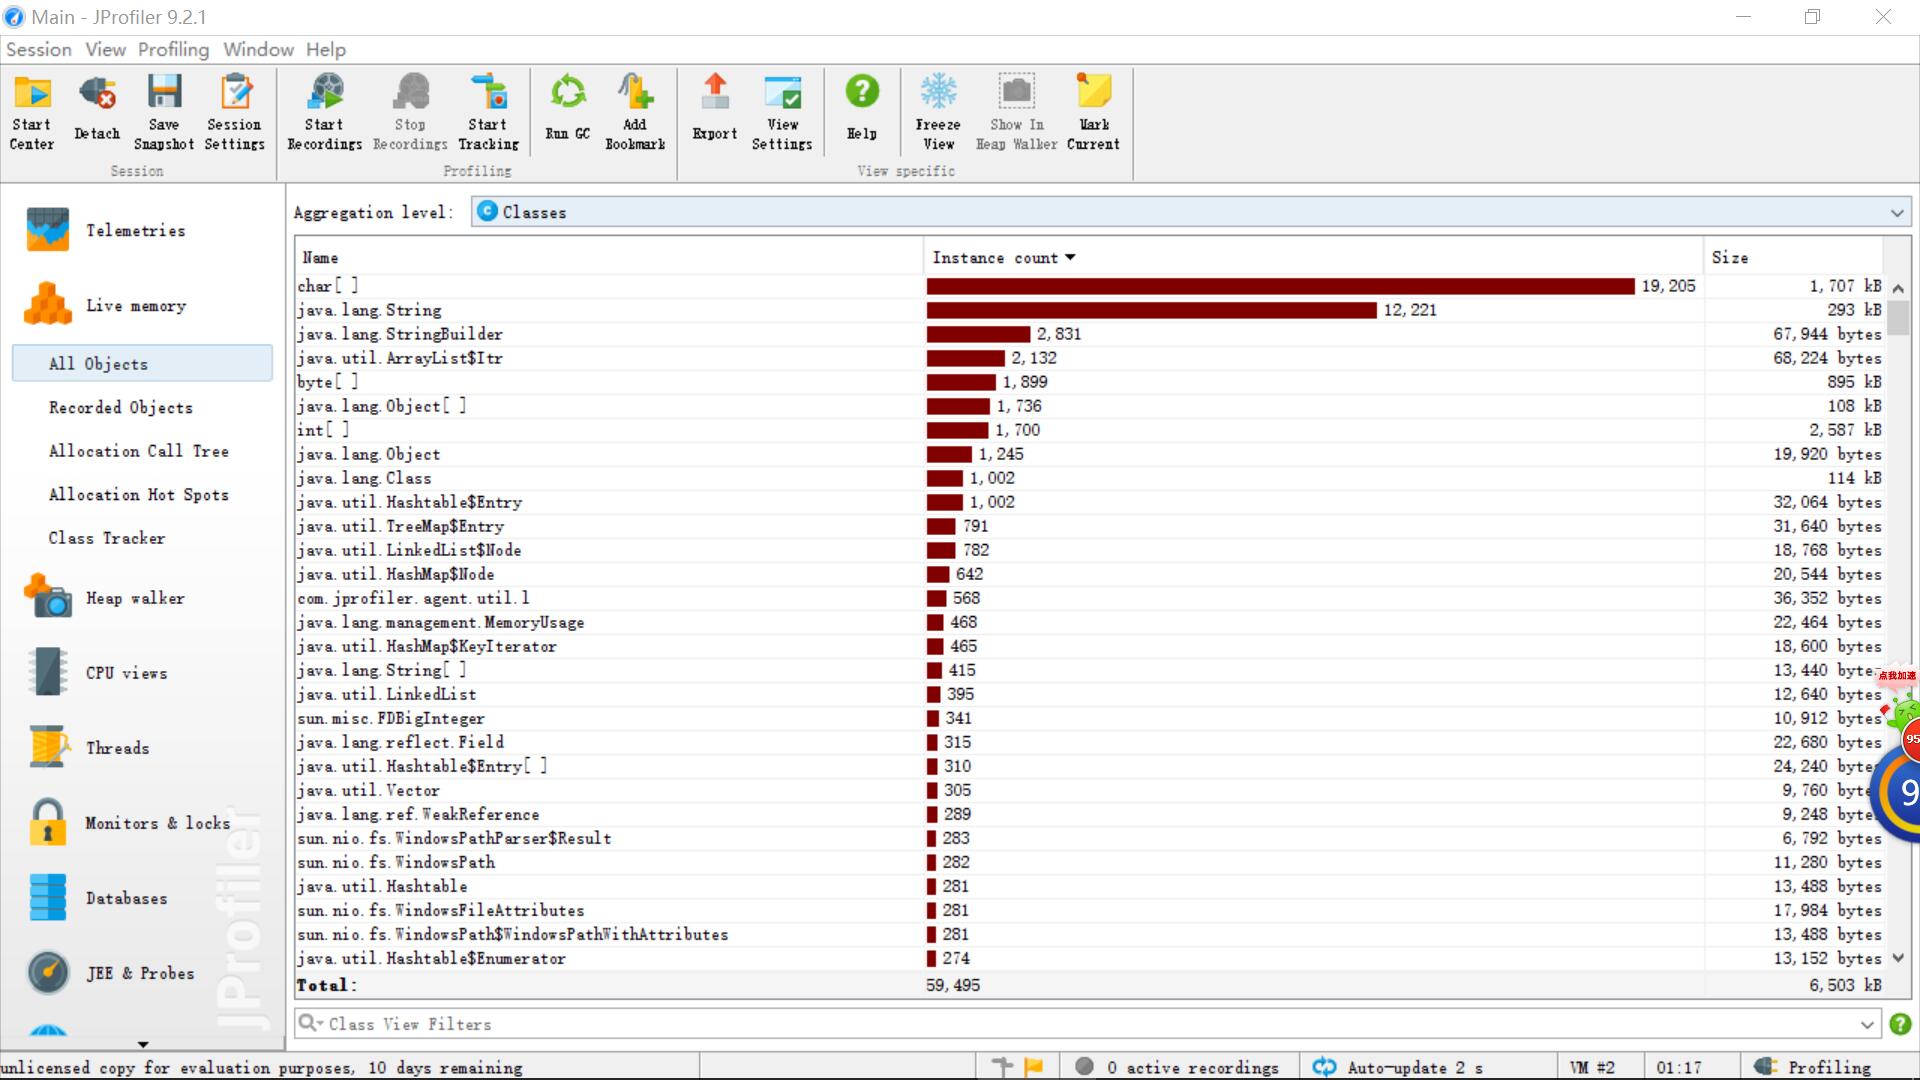This screenshot has height=1080, width=1920.
Task: Open the Profiling menu
Action: (173, 49)
